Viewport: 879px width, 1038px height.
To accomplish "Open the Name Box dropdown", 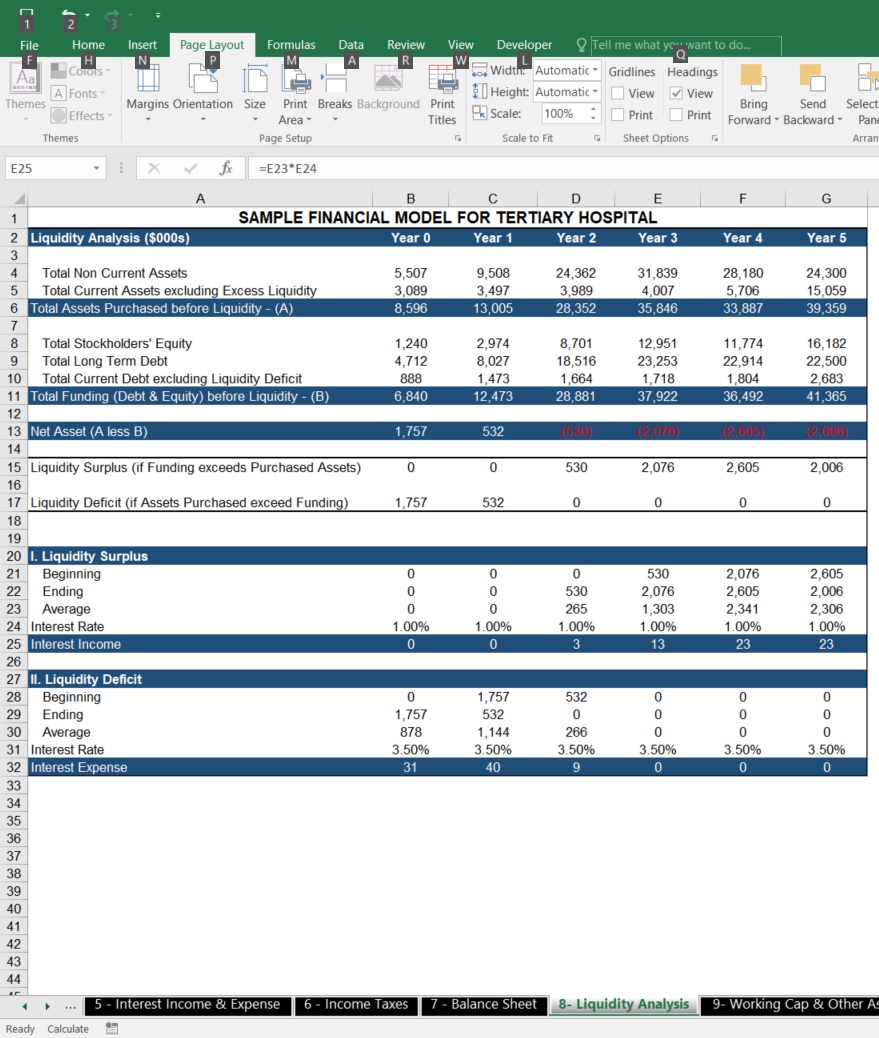I will 97,168.
